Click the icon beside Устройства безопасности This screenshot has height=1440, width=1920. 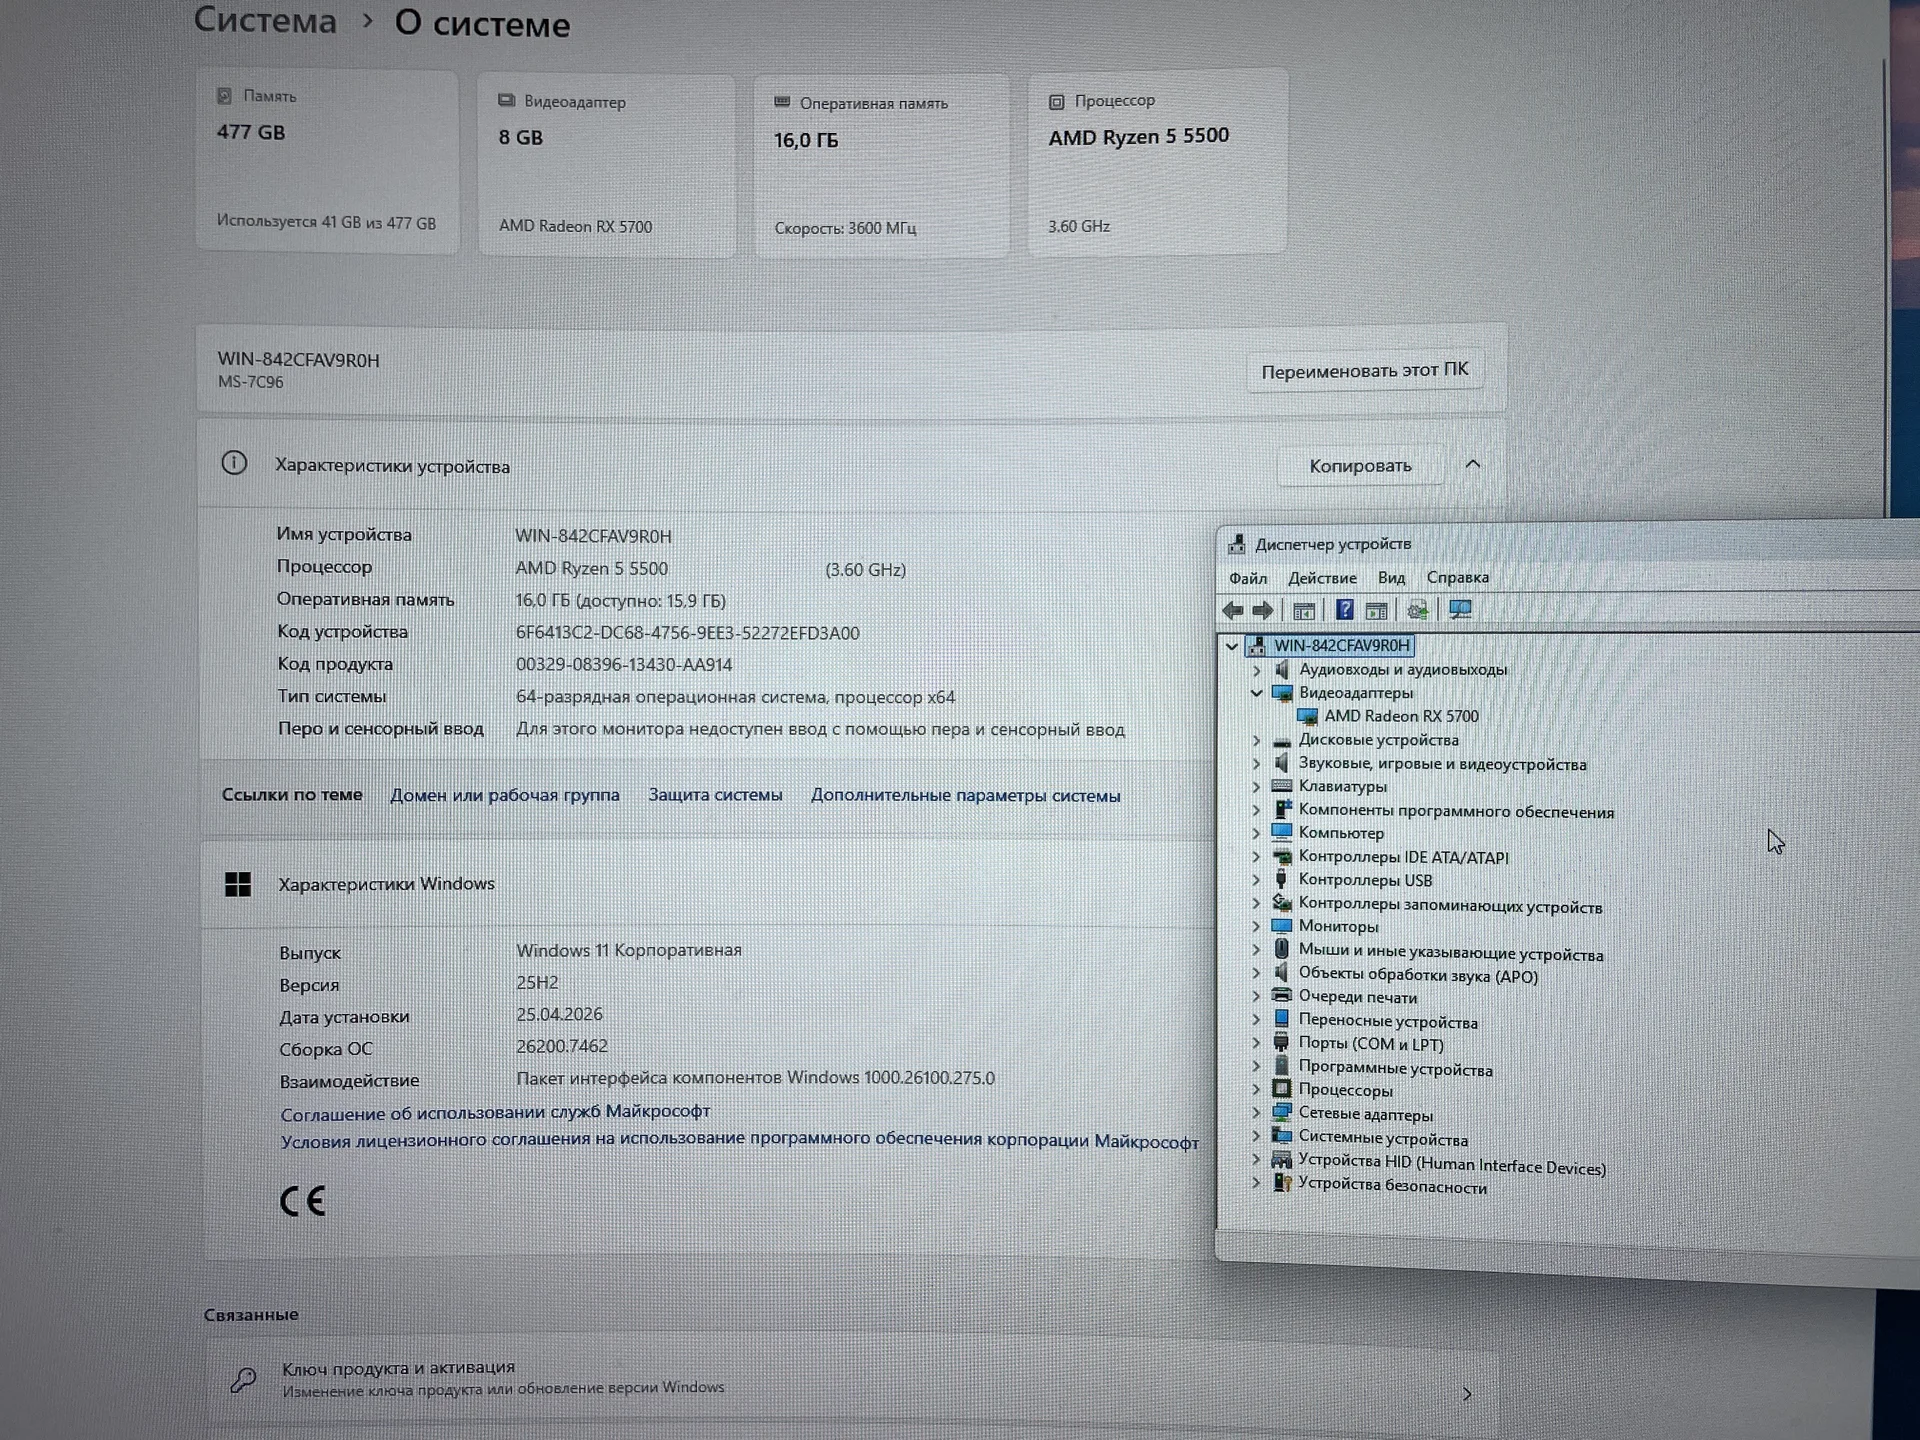[x=1282, y=1183]
